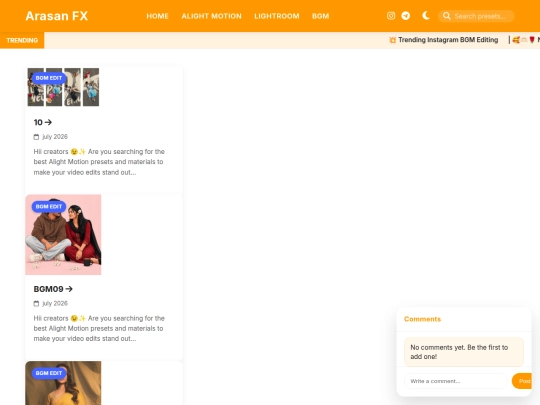Click BGM EDIT badge on BGM09 post
Viewport: 540px width, 405px height.
[49, 207]
